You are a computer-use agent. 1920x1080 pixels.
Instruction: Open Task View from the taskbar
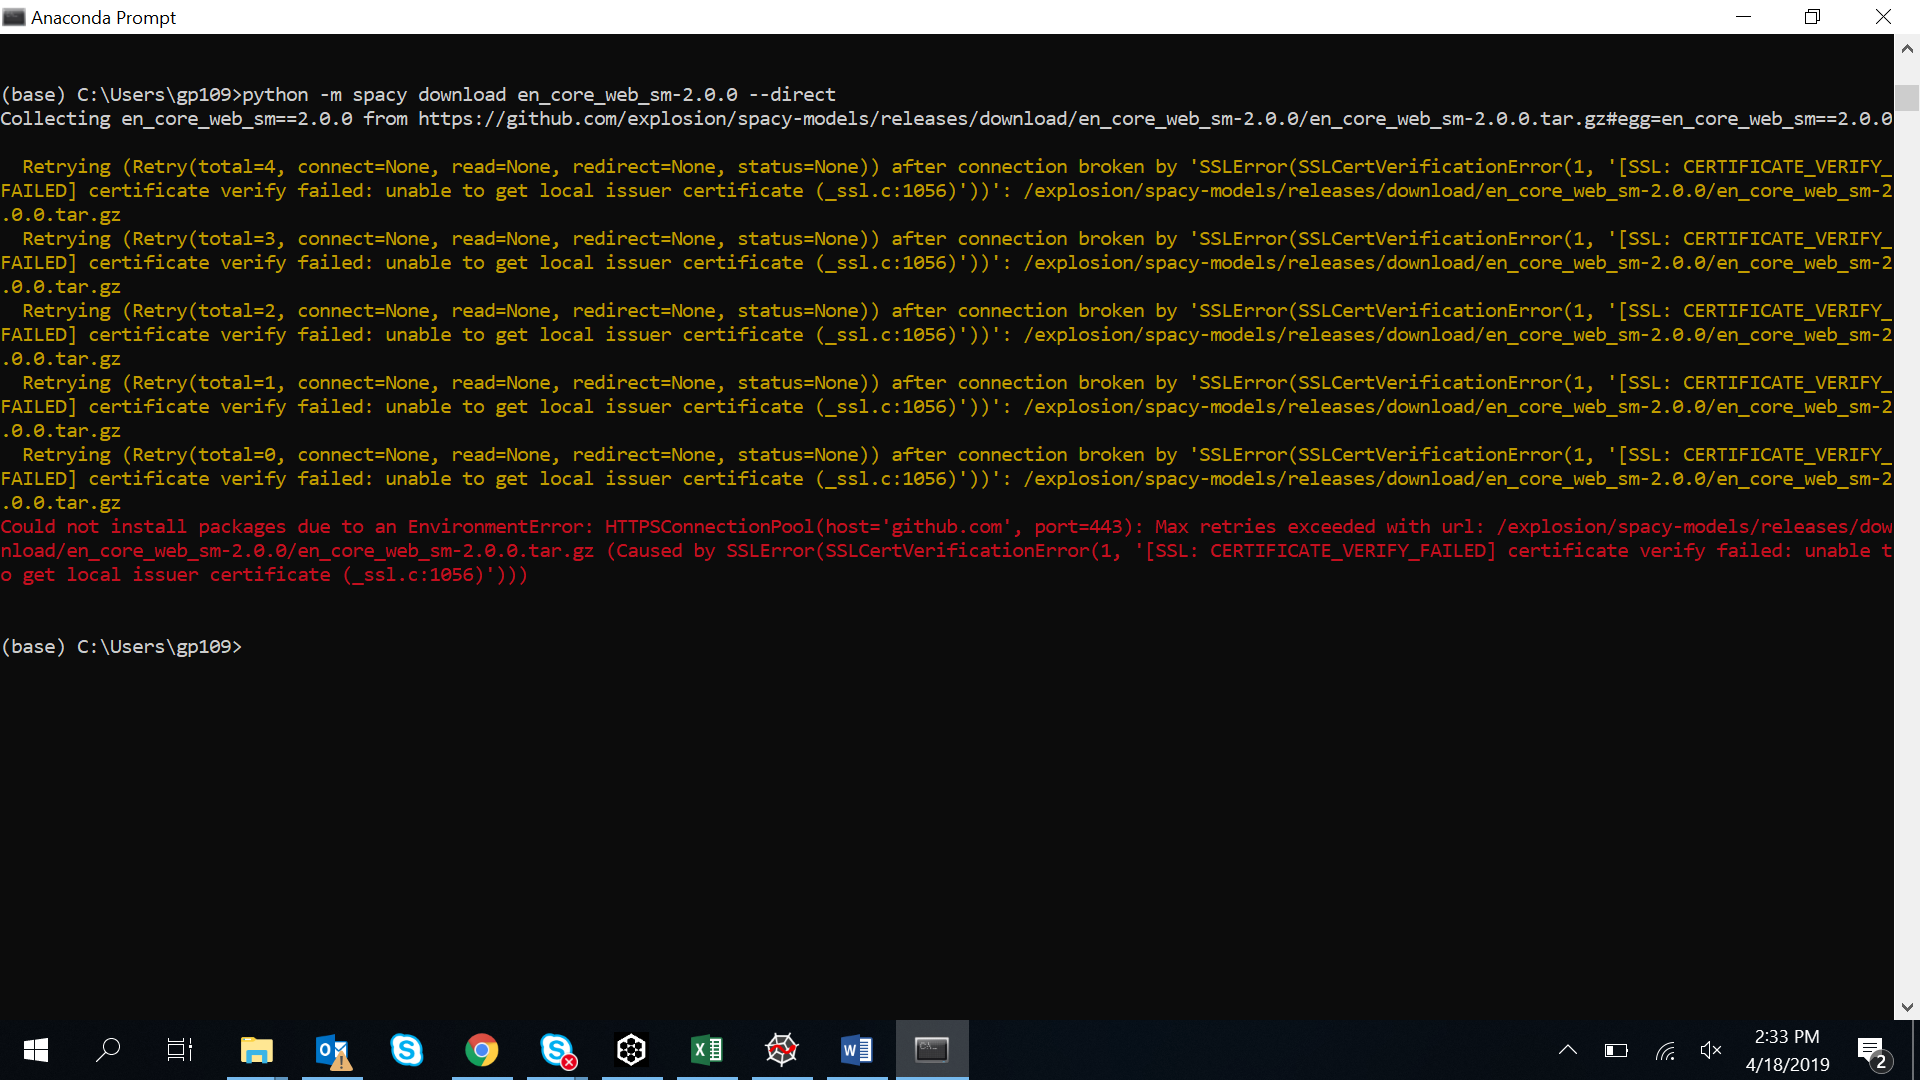180,1050
